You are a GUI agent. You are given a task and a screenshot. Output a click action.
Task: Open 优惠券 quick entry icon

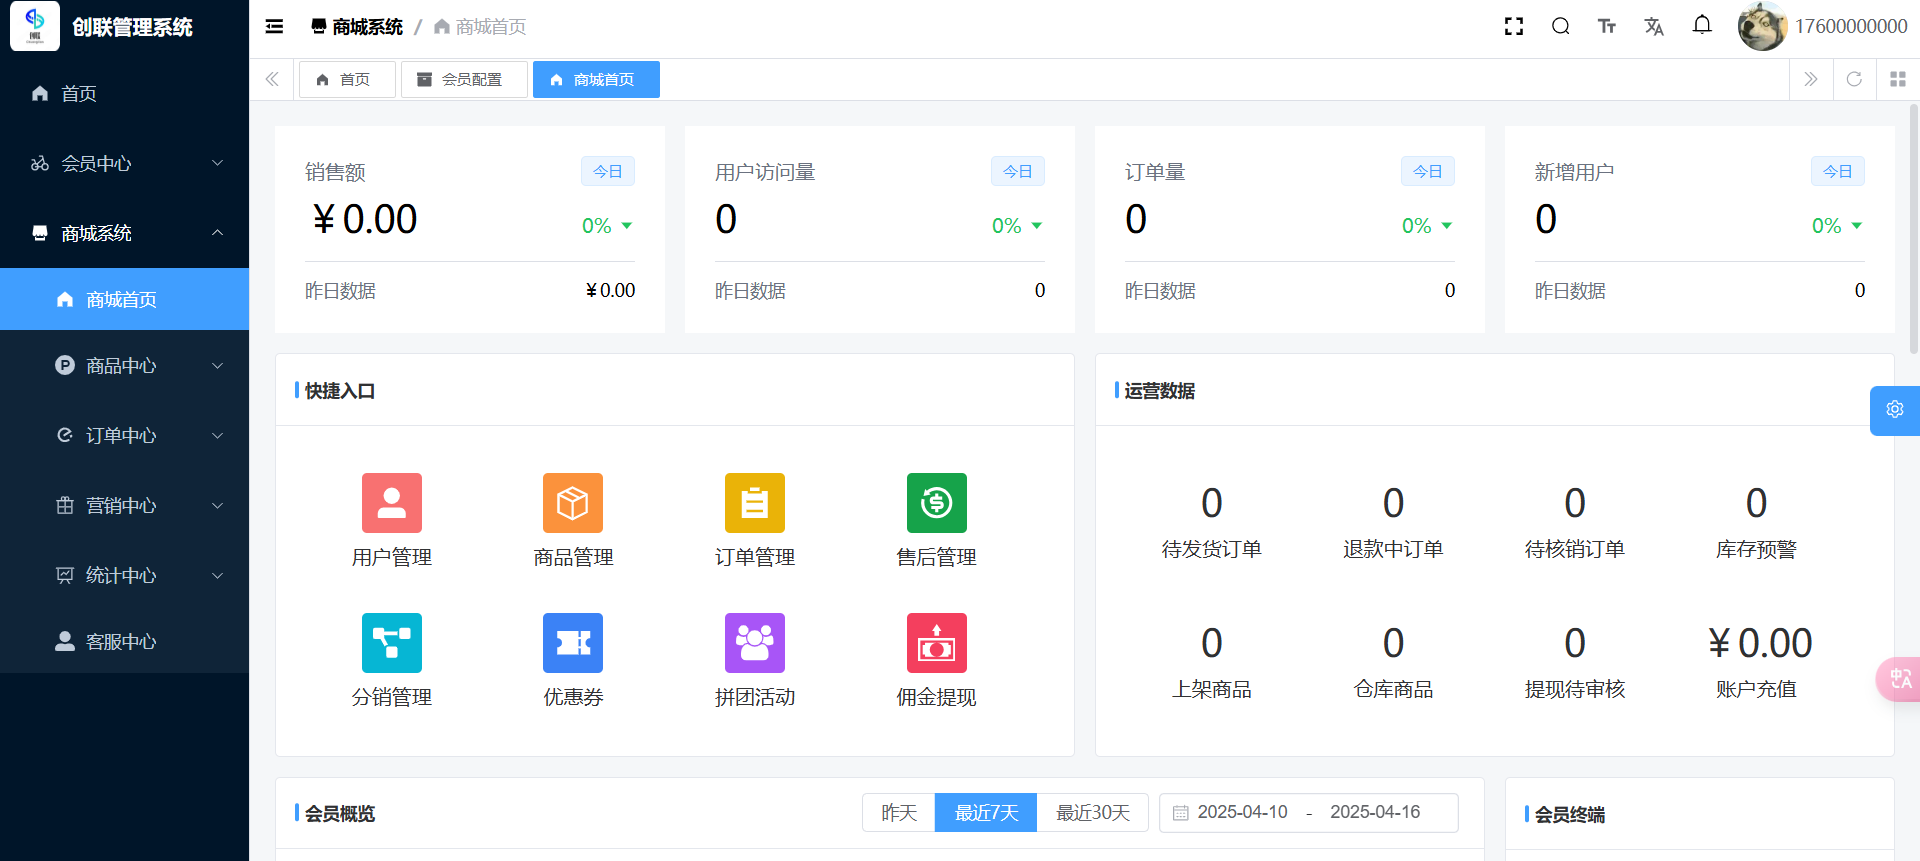[573, 643]
